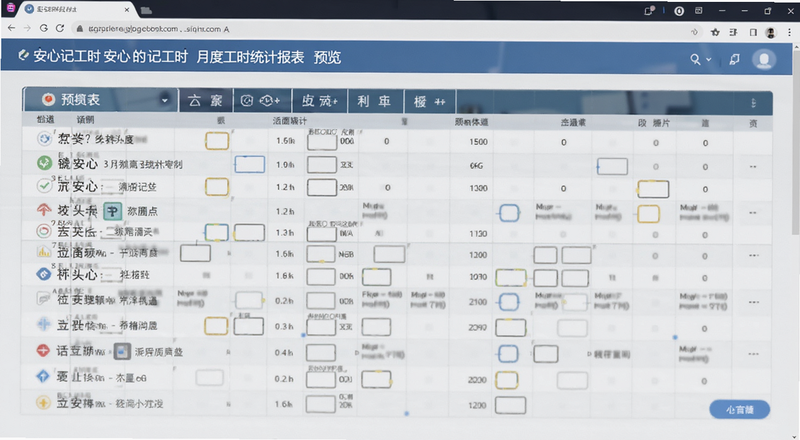This screenshot has height=440, width=800.
Task: Click the red plus circle icon in the 0.4h row
Action: (44, 351)
